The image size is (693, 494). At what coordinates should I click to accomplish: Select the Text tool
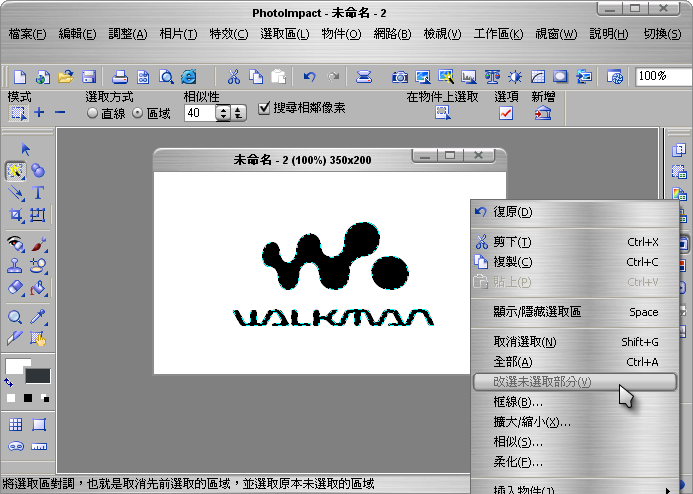(38, 193)
